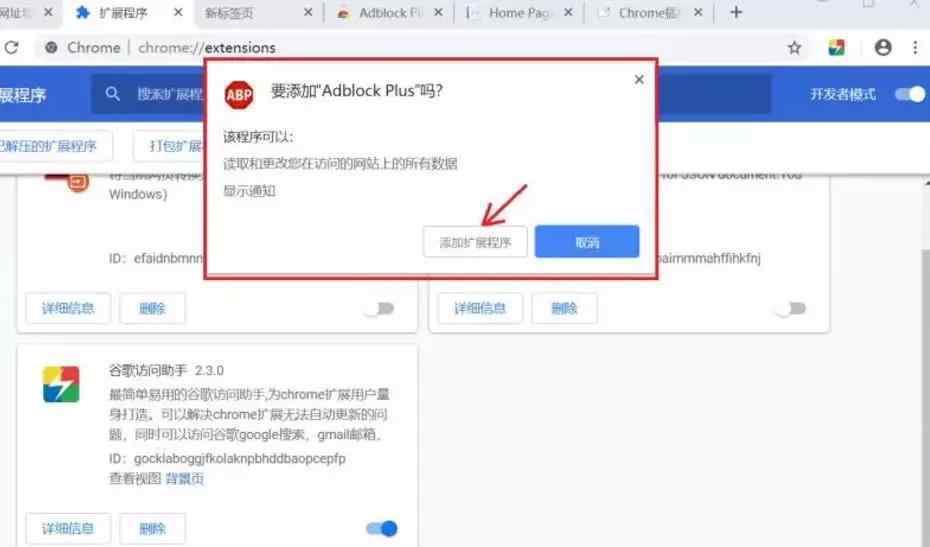930x547 pixels.
Task: Click 添加扩展程序 button to add extension
Action: pyautogui.click(x=475, y=242)
